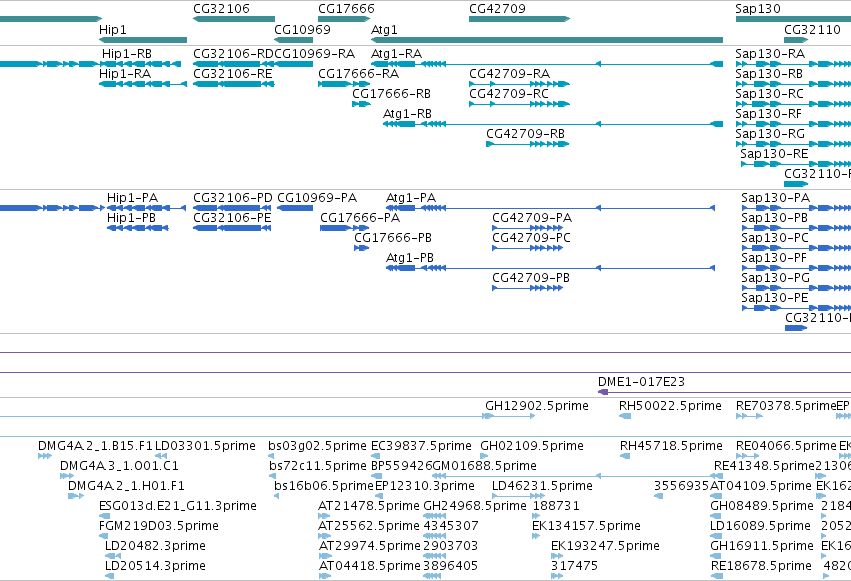The image size is (851, 581).
Task: Select transcript Atg1-RB label
Action: tap(408, 114)
